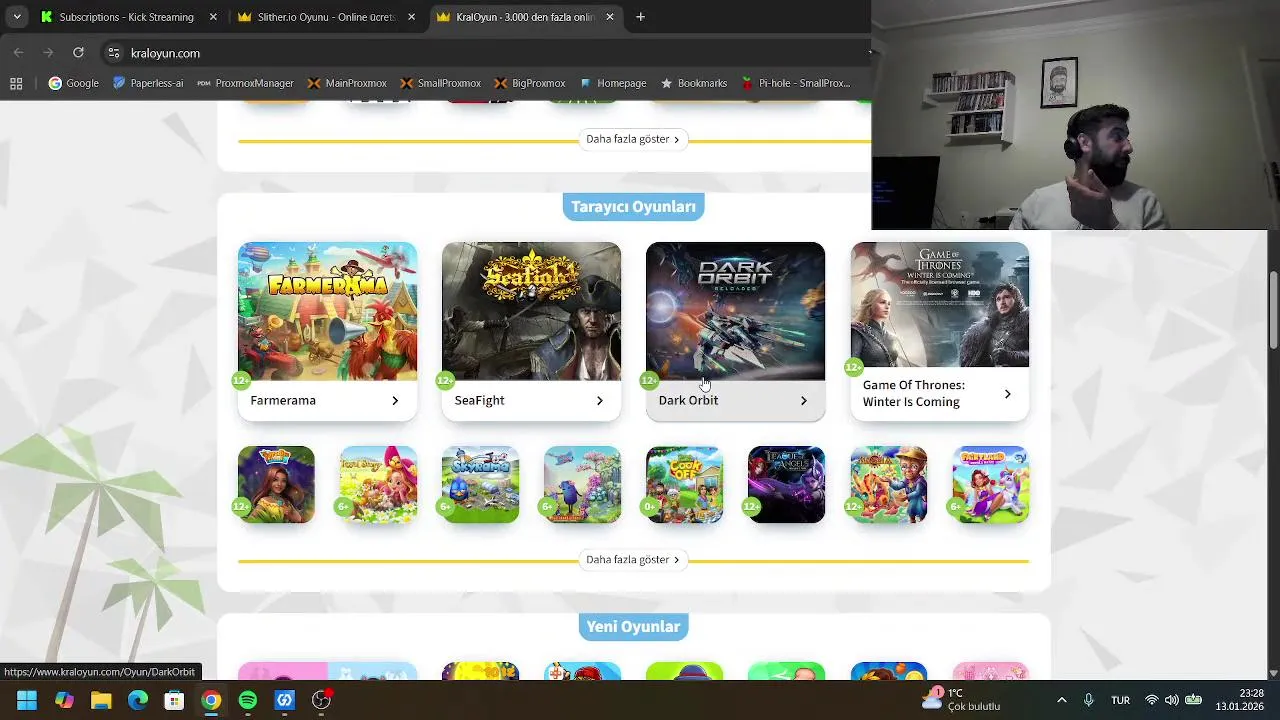The image size is (1280, 720).
Task: Open the Windows Start menu
Action: (x=27, y=700)
